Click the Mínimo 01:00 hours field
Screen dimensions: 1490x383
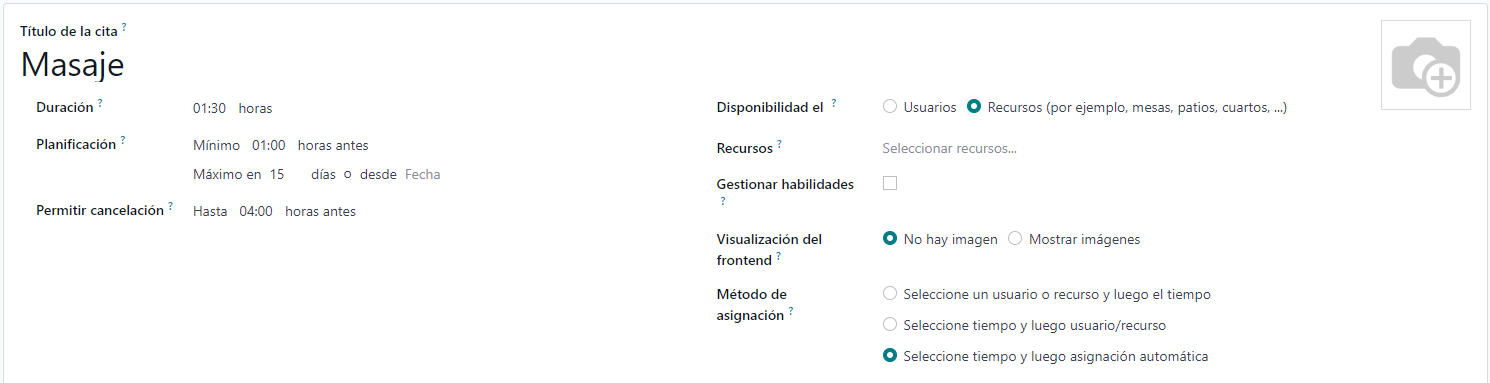270,145
